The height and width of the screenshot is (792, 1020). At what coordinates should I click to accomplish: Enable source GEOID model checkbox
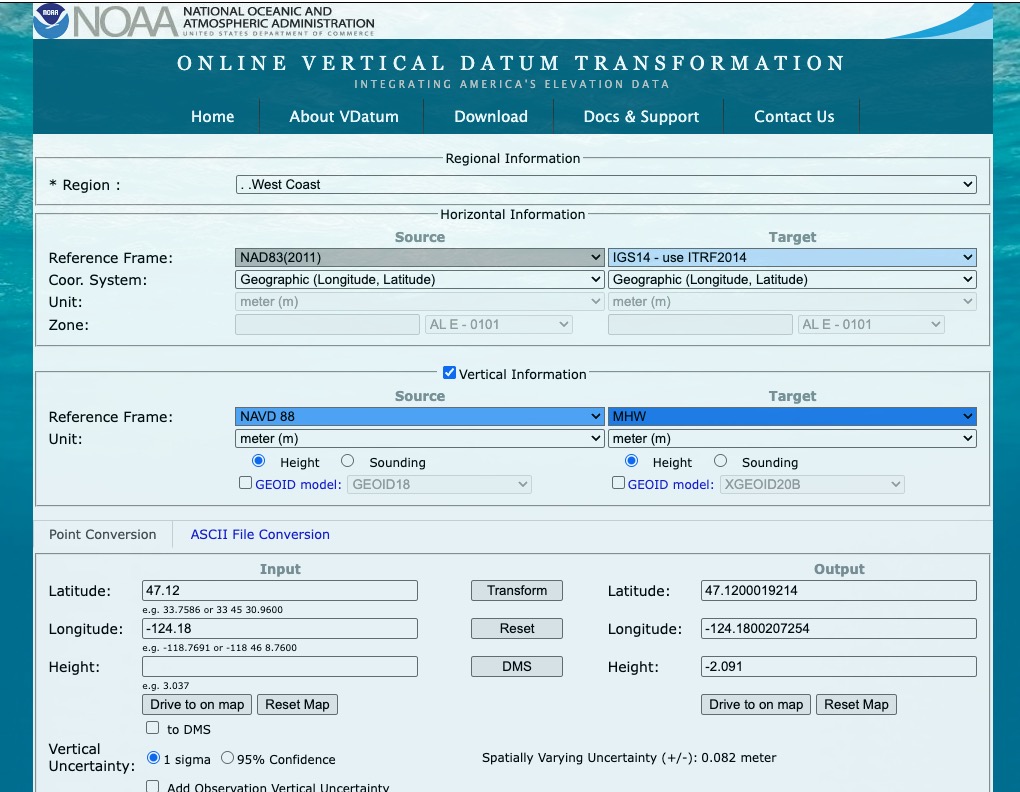(x=246, y=484)
